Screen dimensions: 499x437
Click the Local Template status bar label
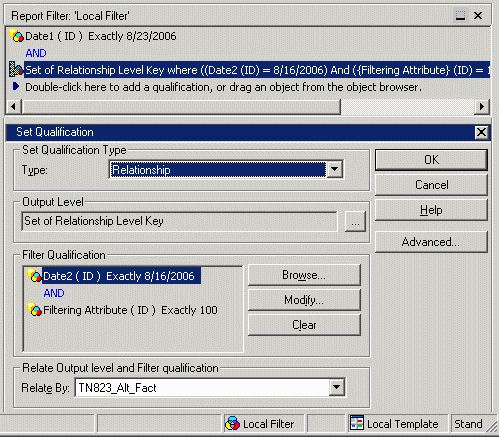point(403,424)
